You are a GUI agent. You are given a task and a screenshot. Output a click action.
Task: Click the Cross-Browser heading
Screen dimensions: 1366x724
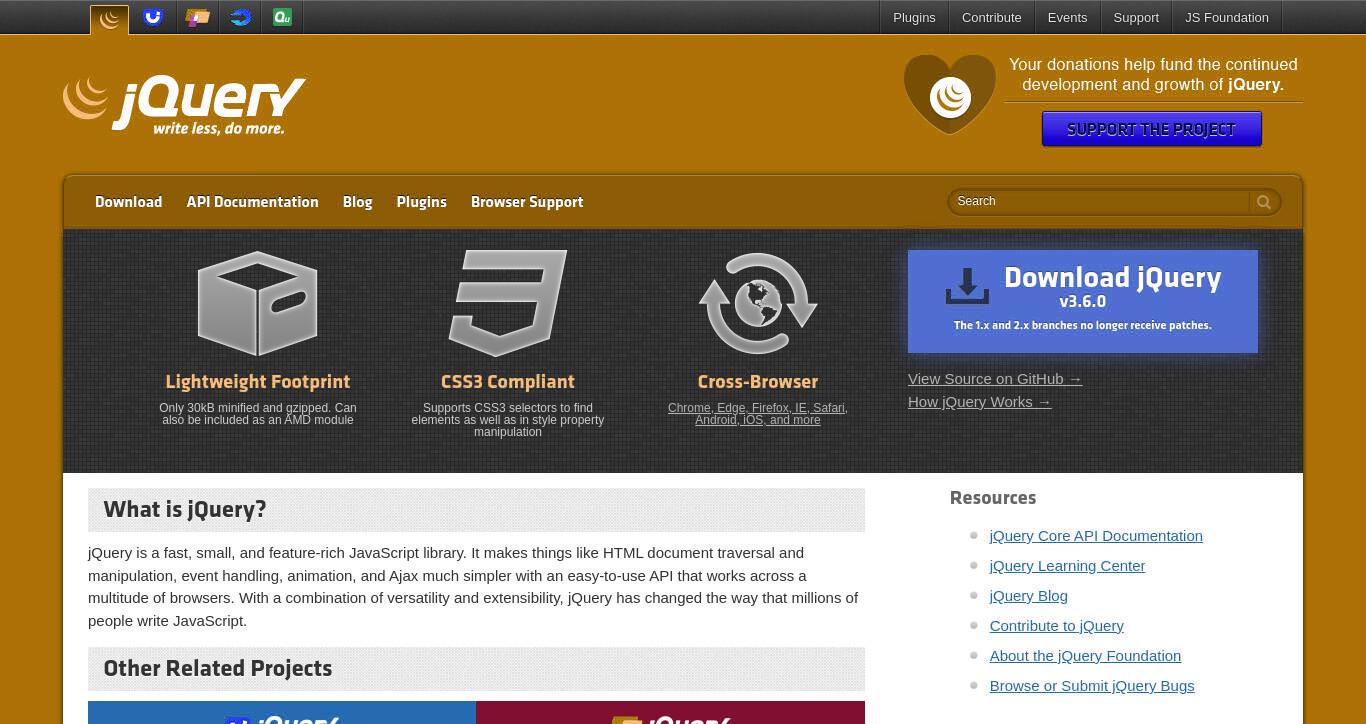click(x=758, y=382)
